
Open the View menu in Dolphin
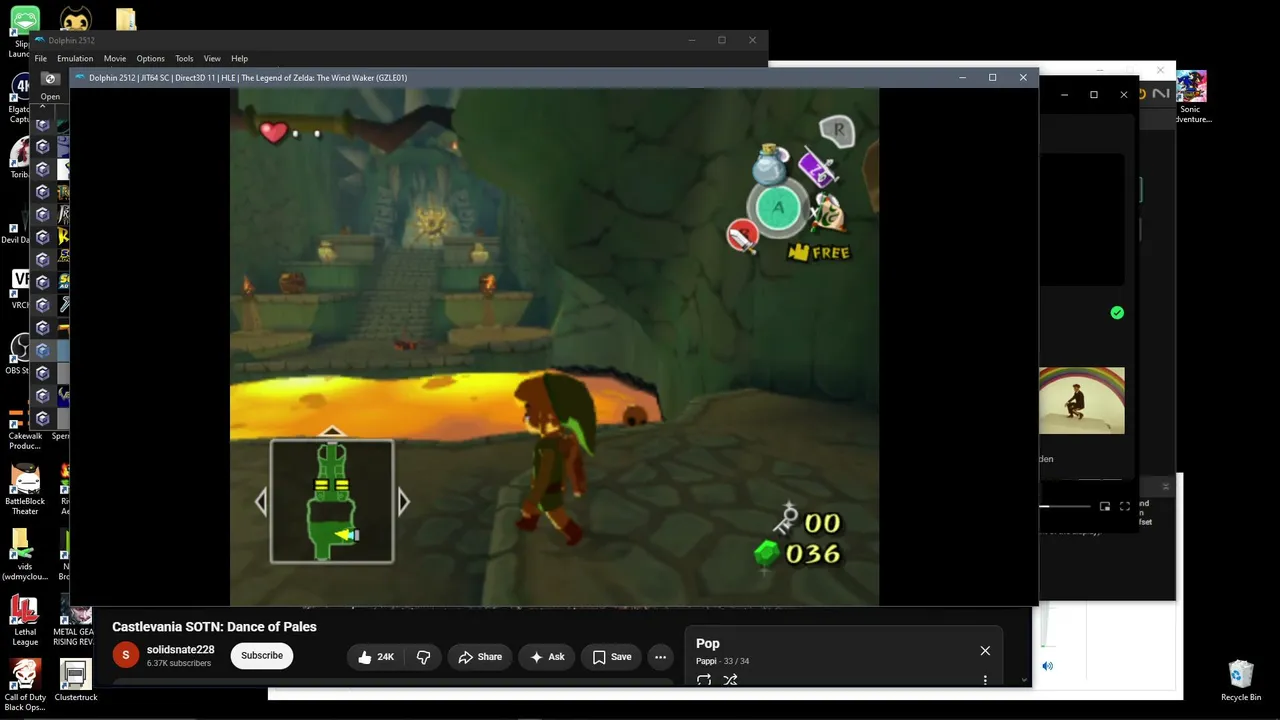point(212,59)
